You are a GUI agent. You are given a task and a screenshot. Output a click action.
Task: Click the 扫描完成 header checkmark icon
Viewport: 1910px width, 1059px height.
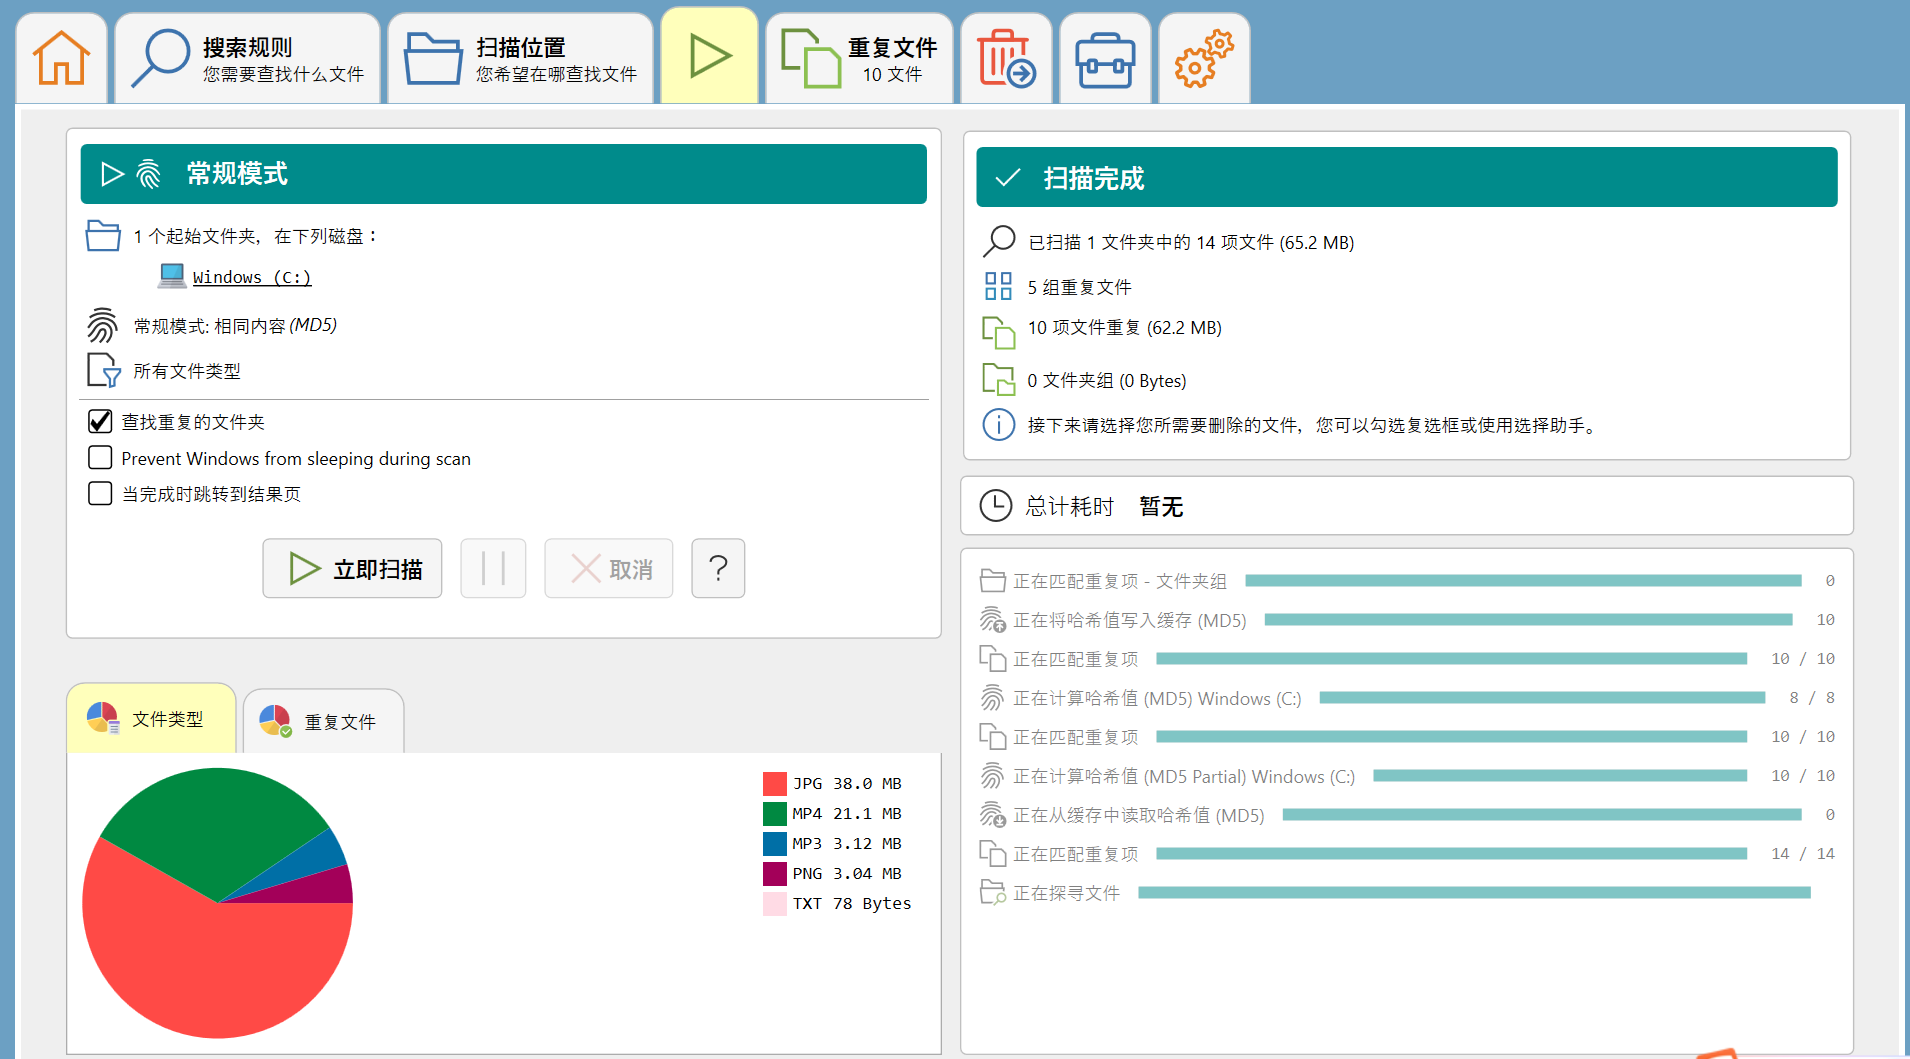[x=1008, y=177]
